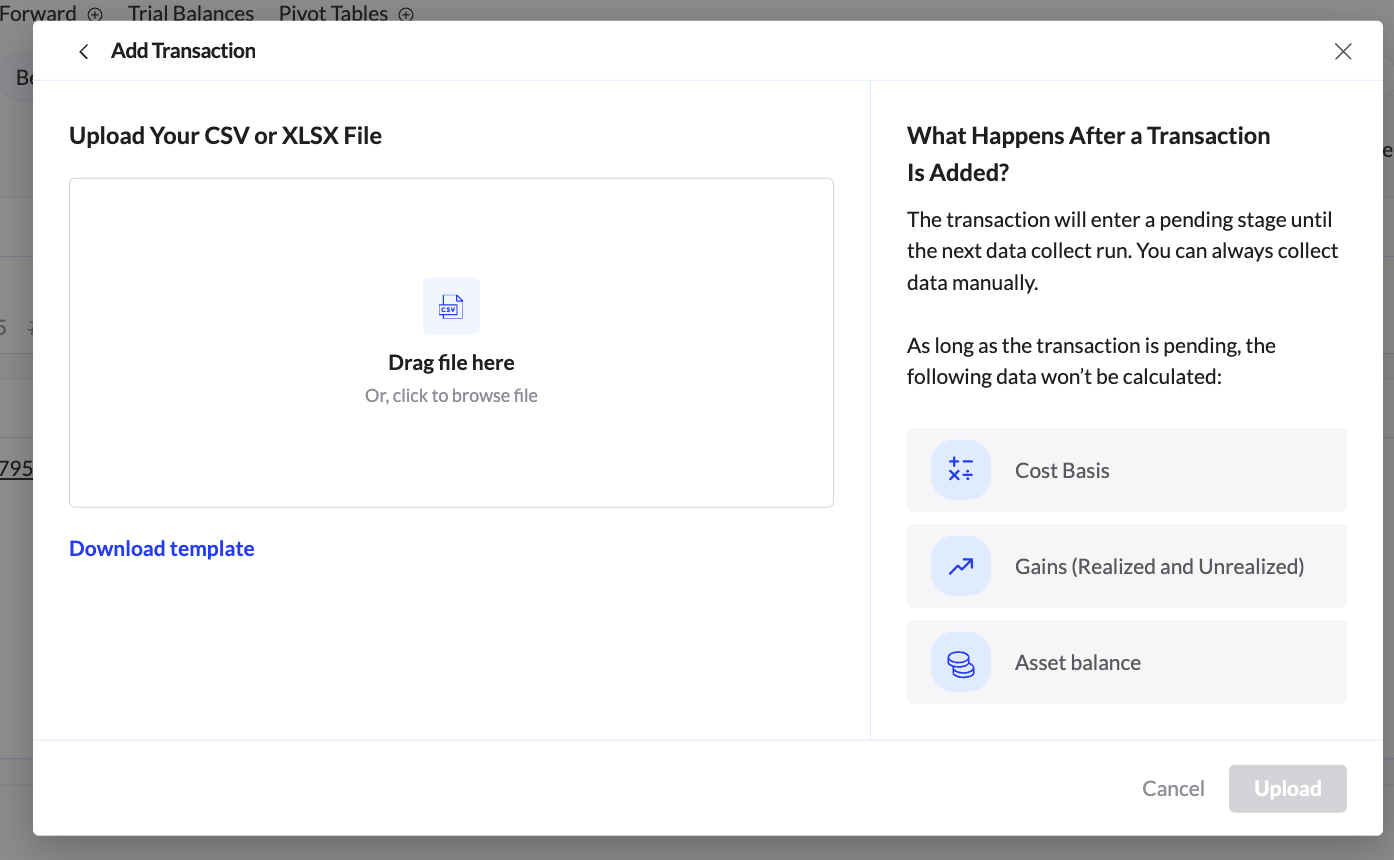
Task: Click 'Or, click to browse file'
Action: [451, 396]
